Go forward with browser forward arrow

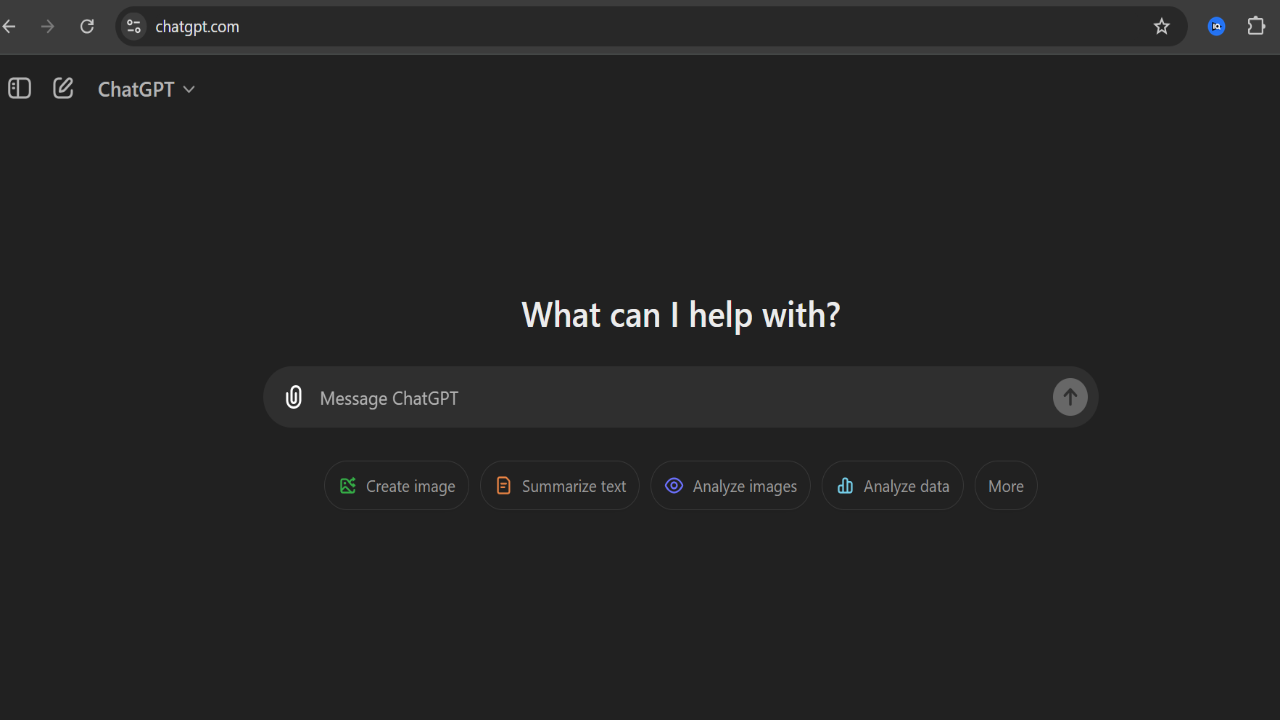click(47, 27)
